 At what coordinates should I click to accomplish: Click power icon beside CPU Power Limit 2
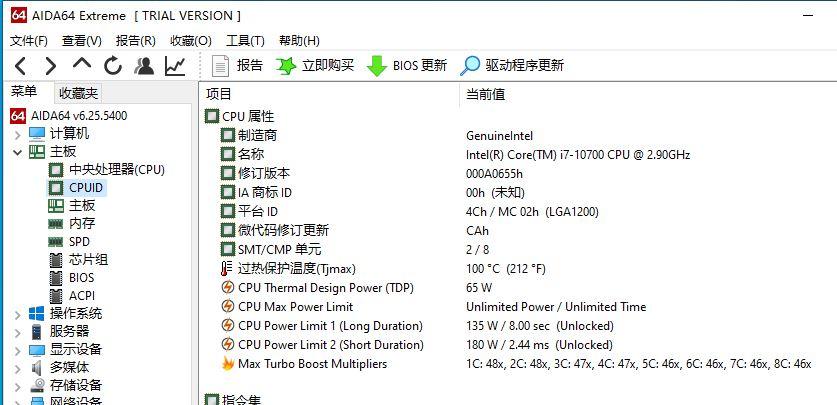228,345
